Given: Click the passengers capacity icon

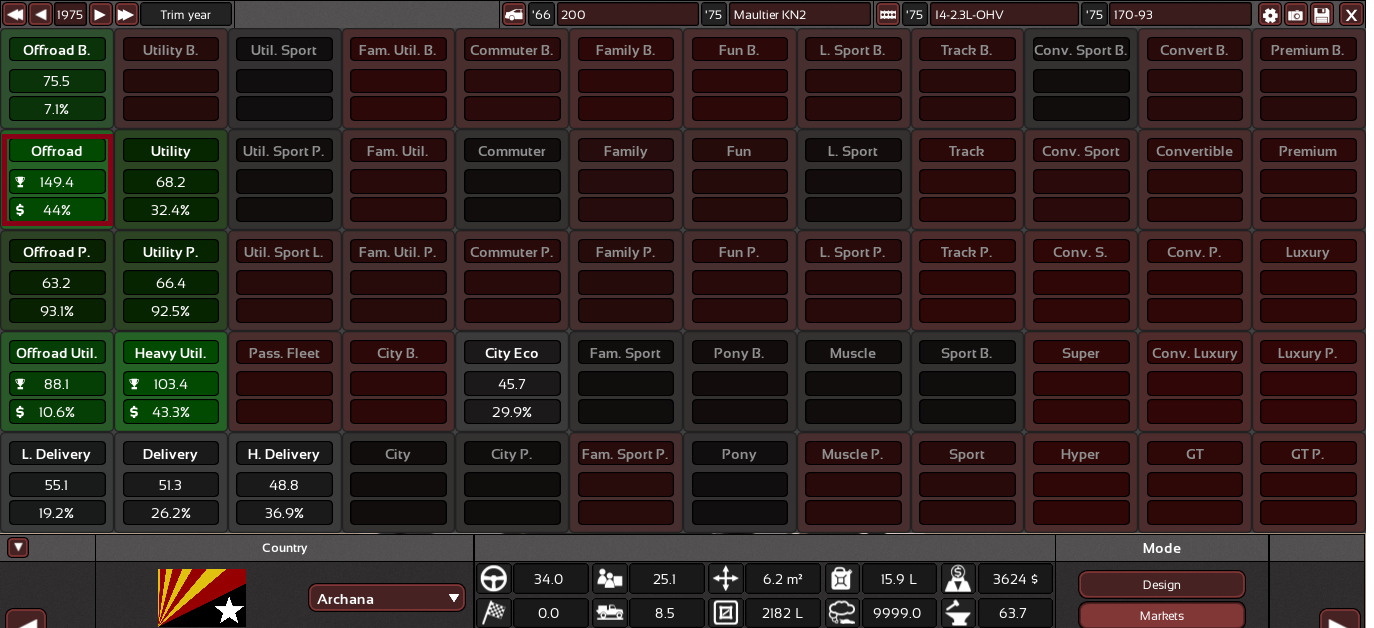Looking at the screenshot, I should [x=609, y=579].
